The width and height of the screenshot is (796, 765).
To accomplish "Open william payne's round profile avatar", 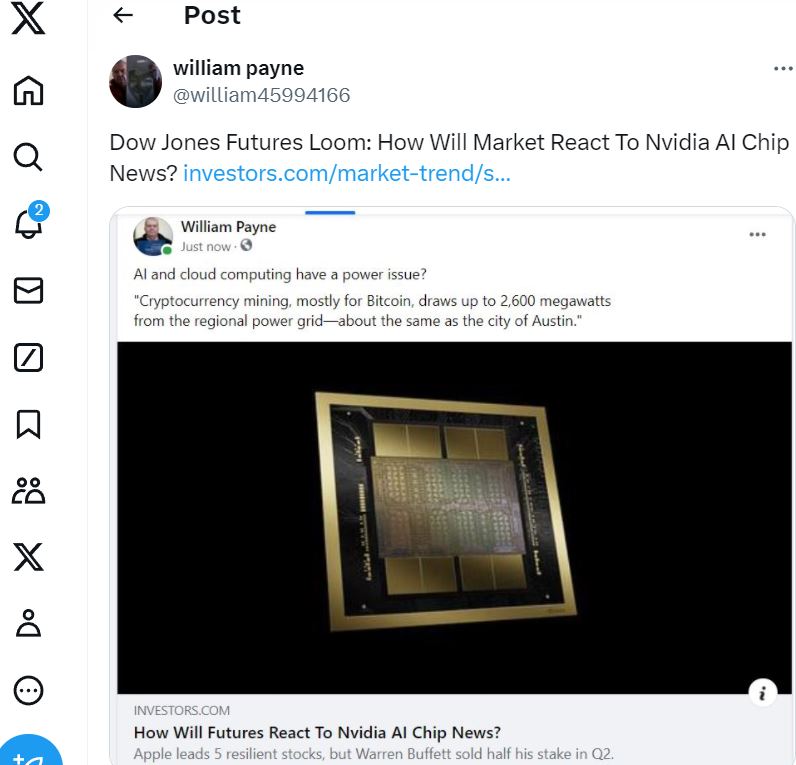I will pyautogui.click(x=136, y=81).
